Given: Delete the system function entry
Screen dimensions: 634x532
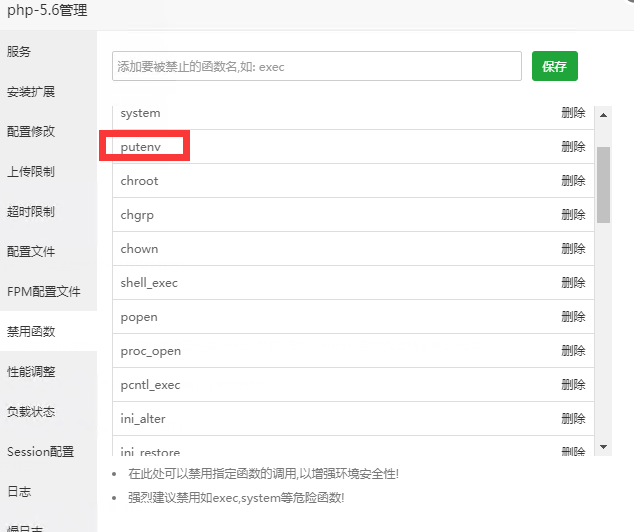Looking at the screenshot, I should pos(573,113).
